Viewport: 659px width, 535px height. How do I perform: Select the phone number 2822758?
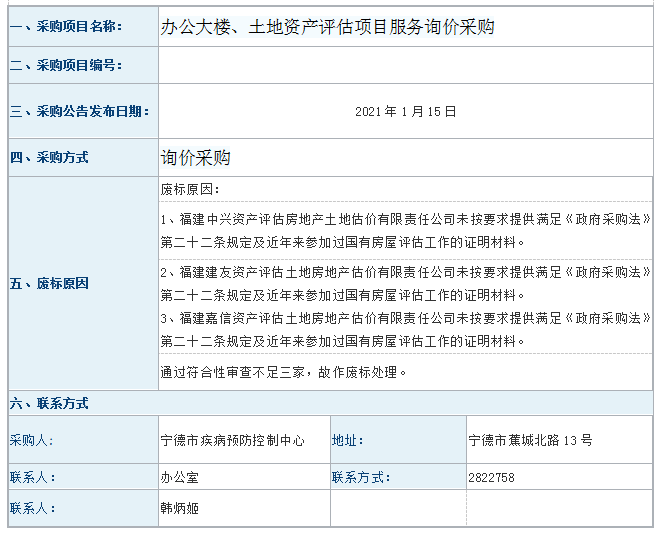[x=491, y=477]
